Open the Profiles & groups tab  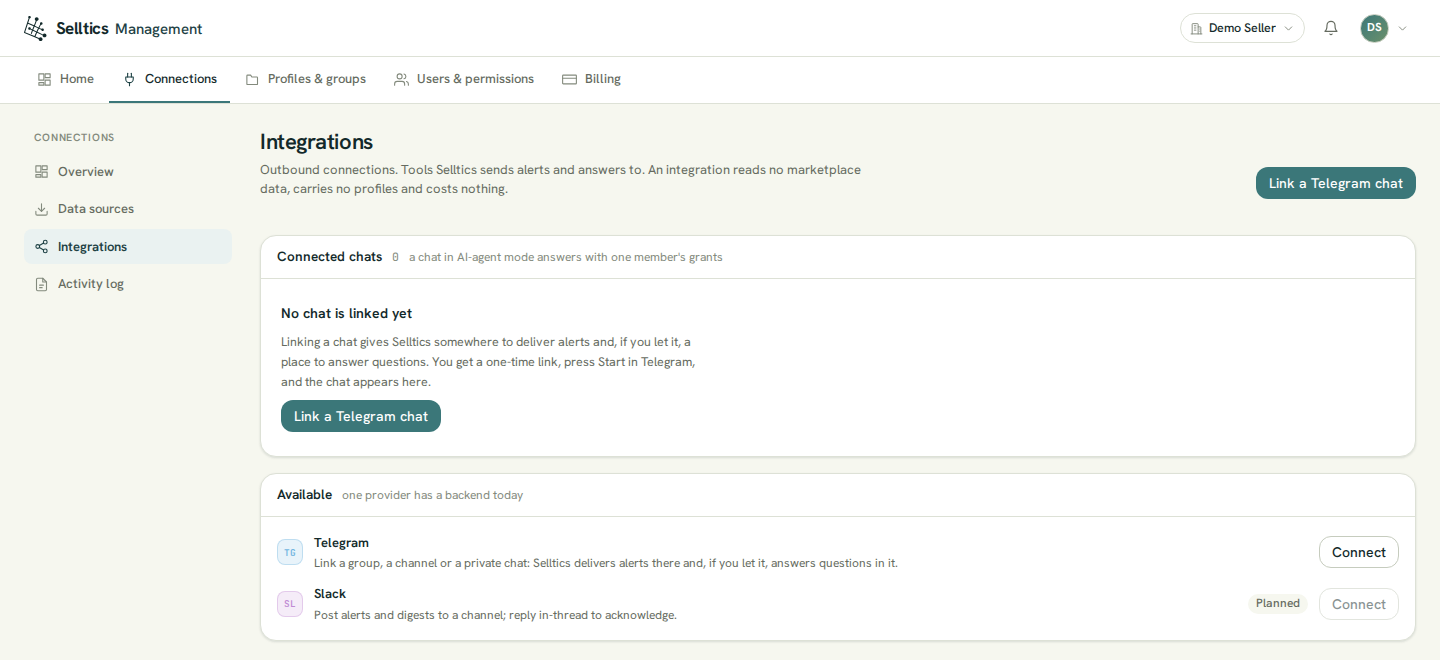[x=306, y=79]
